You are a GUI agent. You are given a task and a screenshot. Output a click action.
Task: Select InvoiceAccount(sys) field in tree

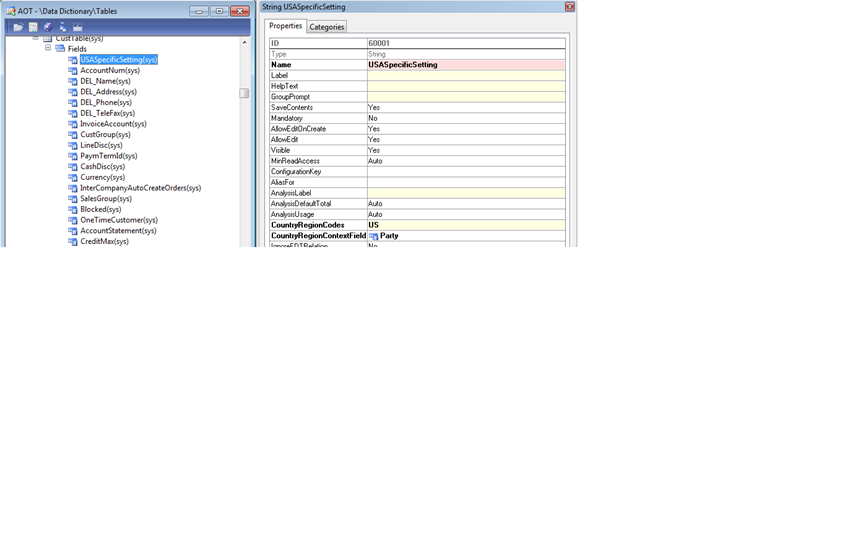tap(114, 124)
